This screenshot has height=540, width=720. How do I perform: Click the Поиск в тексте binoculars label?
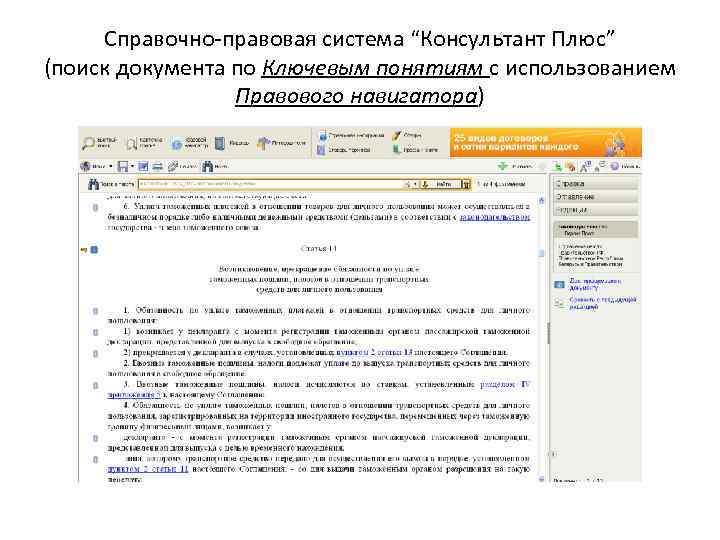(x=112, y=184)
